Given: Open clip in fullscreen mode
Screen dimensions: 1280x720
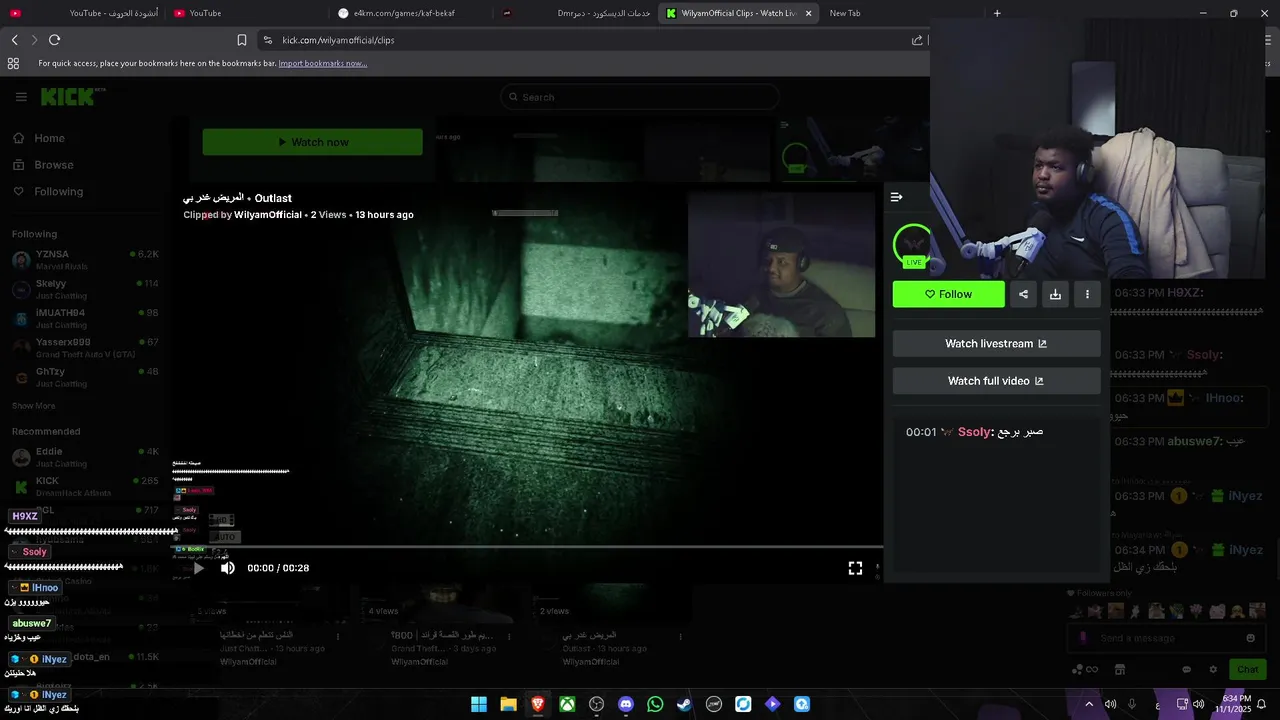Looking at the screenshot, I should [855, 568].
